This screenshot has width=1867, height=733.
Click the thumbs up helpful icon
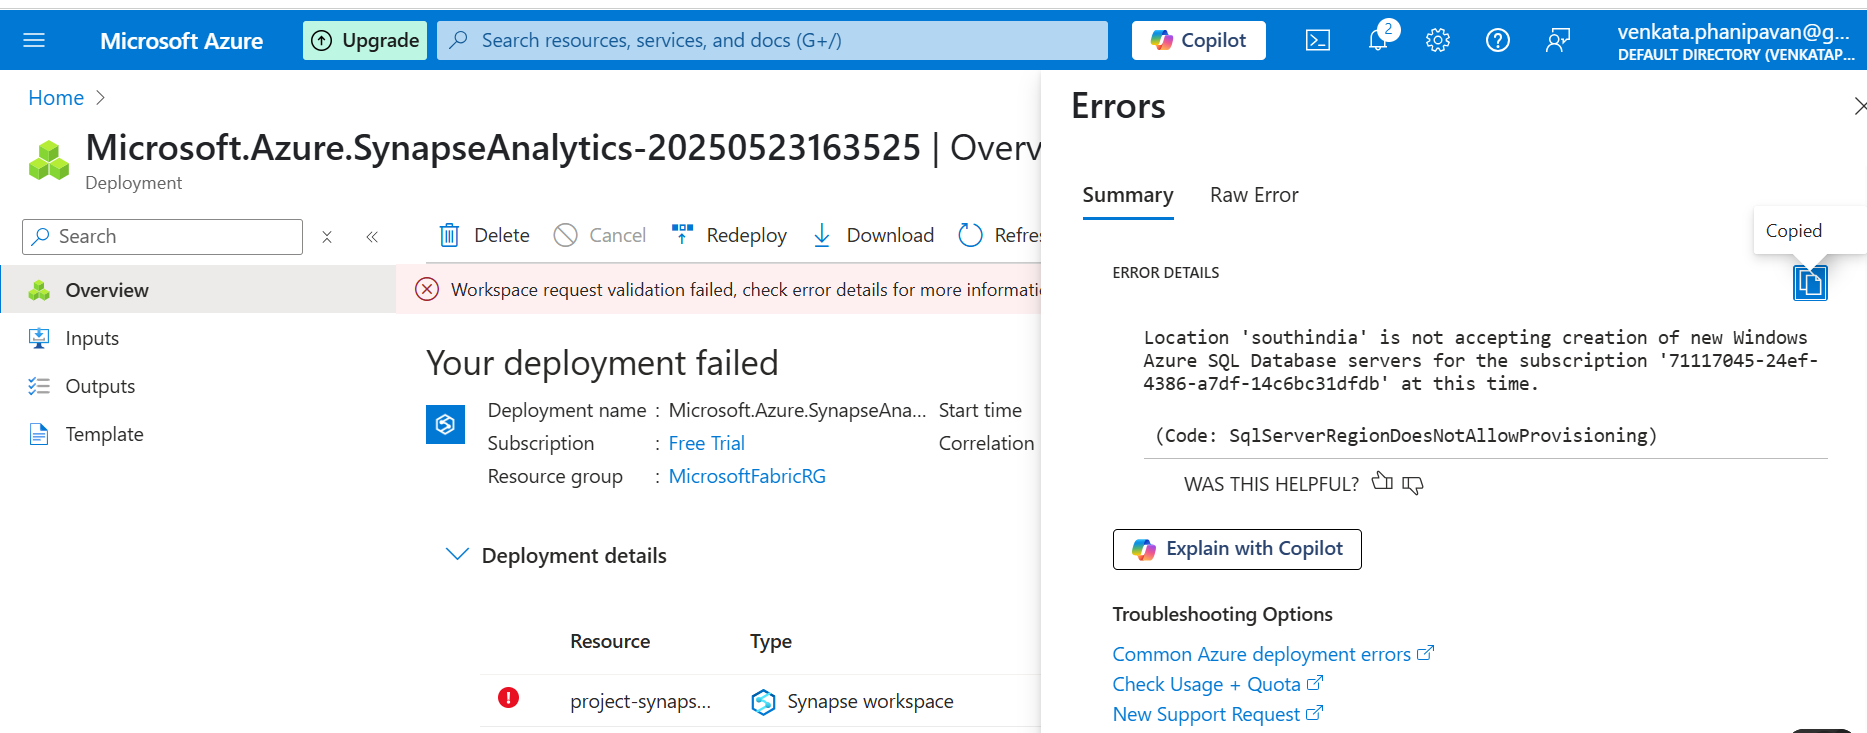[x=1382, y=482]
